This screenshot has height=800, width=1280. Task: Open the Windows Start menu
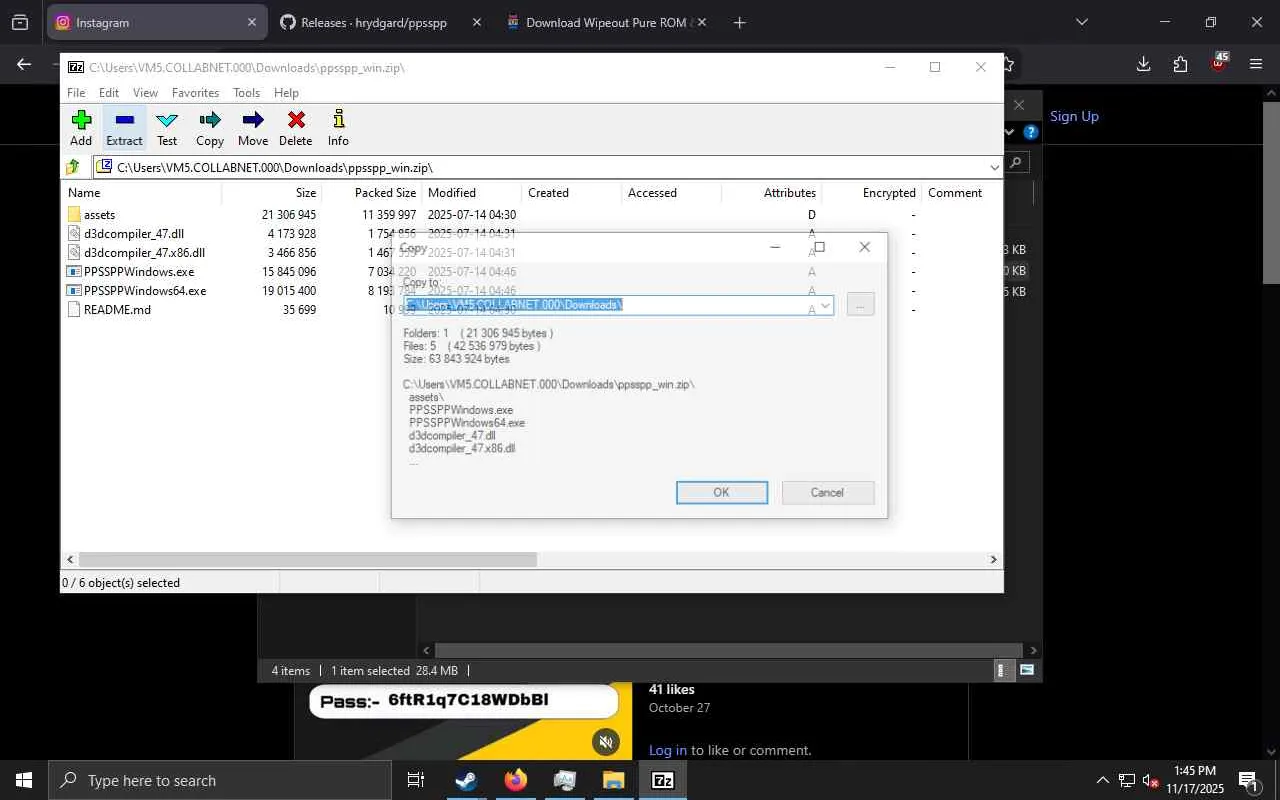pyautogui.click(x=24, y=780)
